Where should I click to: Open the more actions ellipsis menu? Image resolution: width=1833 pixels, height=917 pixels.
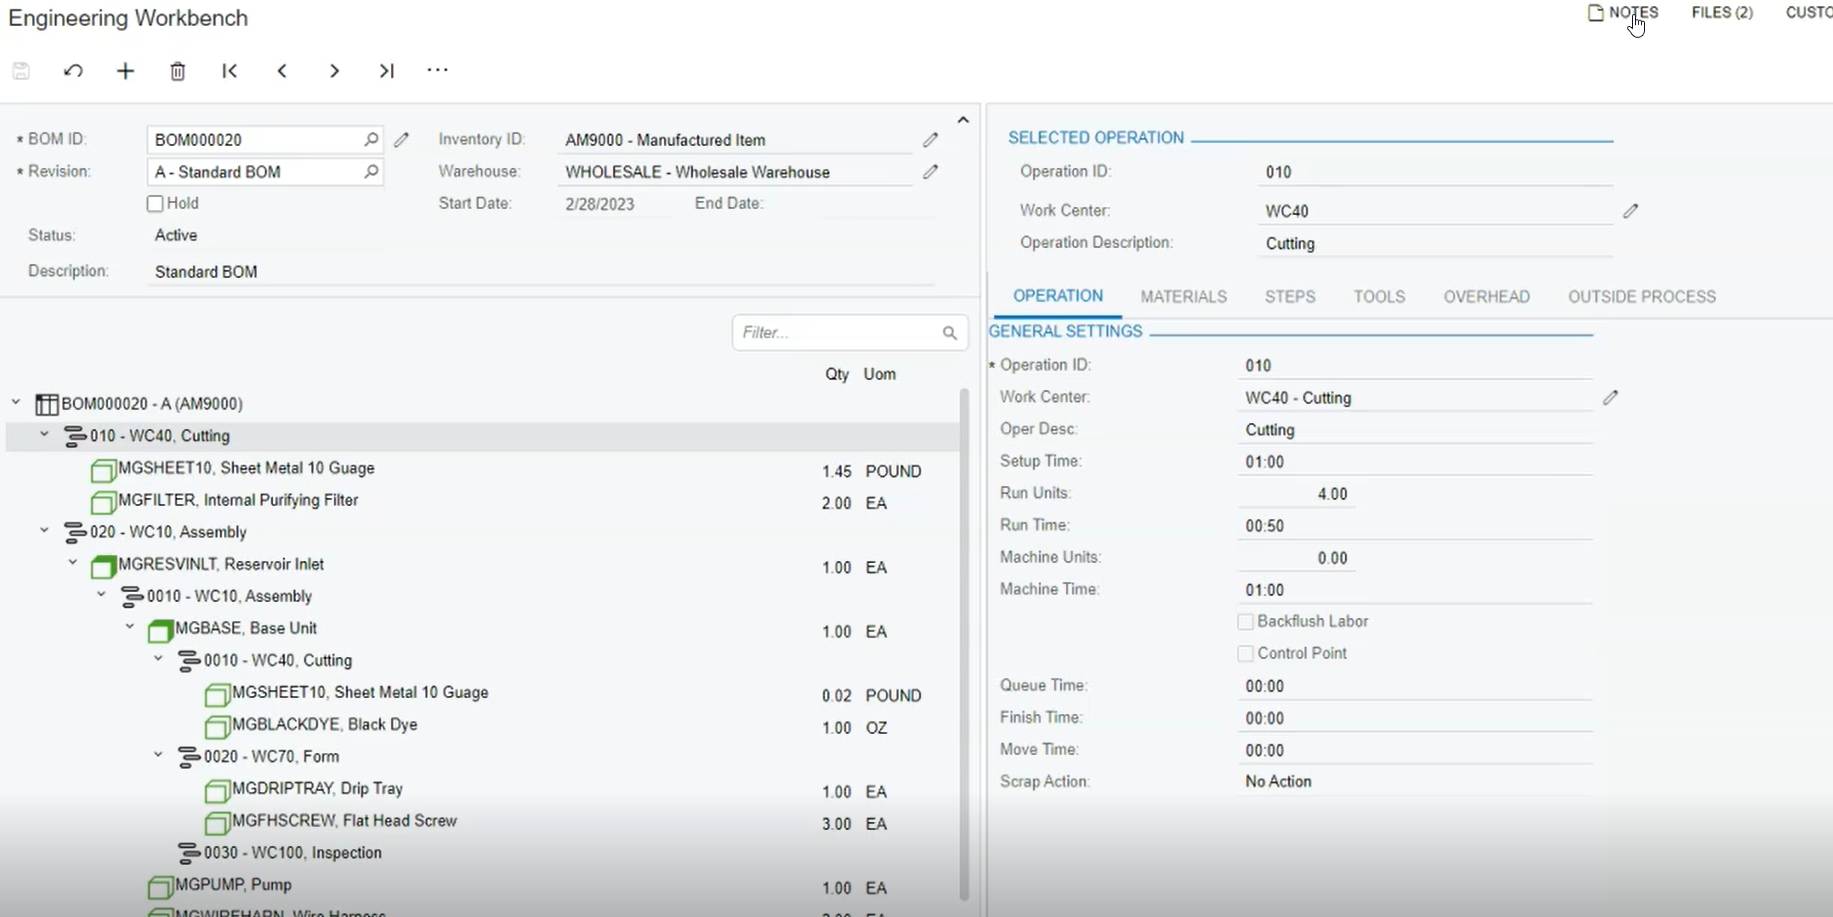point(438,70)
